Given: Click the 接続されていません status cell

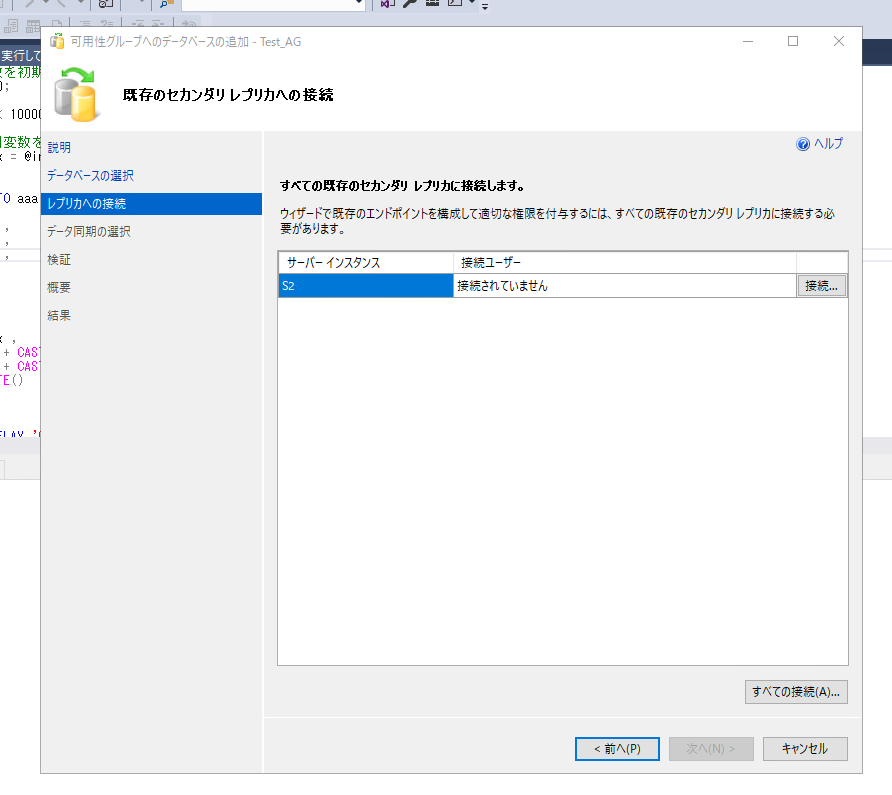Looking at the screenshot, I should (625, 286).
